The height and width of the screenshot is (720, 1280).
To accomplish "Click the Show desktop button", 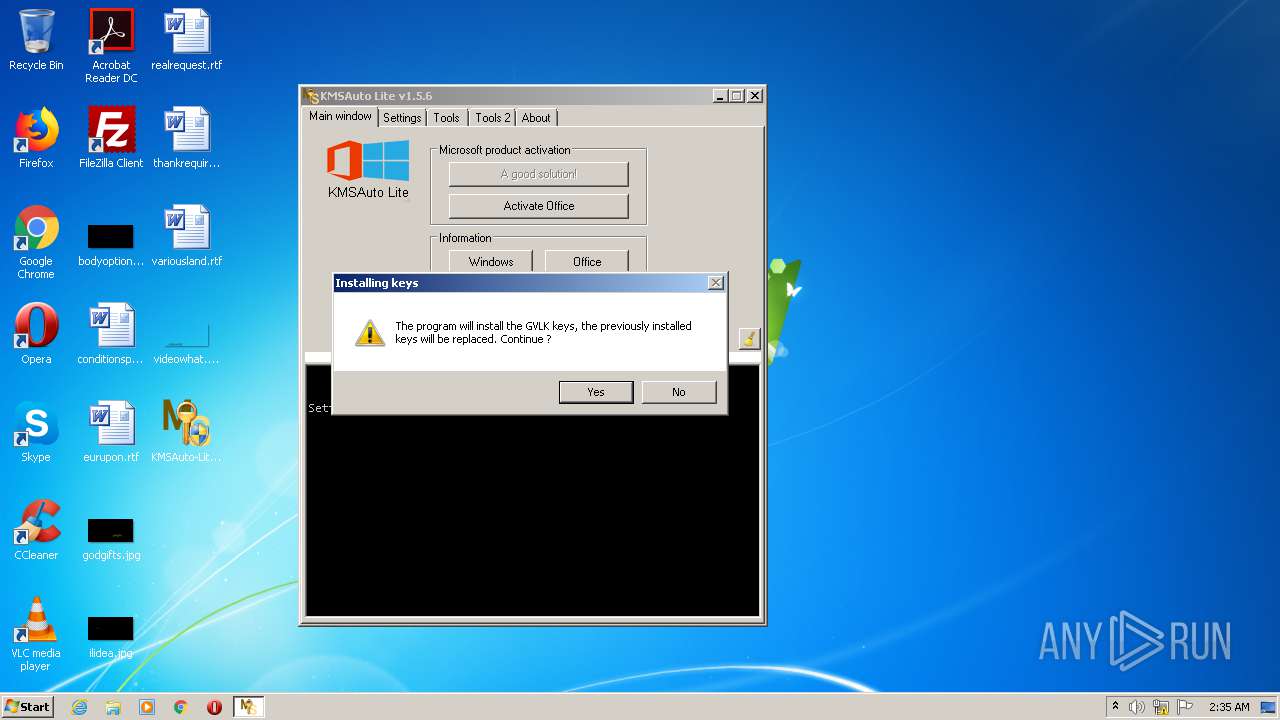I will tap(1269, 707).
